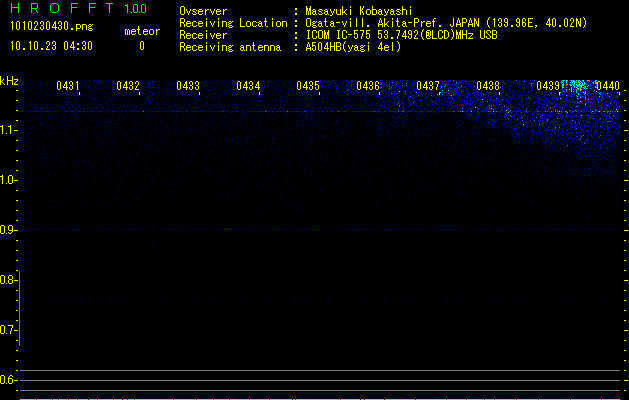The height and width of the screenshot is (400, 629).
Task: Click the Receiving antenna label
Action: point(230,47)
